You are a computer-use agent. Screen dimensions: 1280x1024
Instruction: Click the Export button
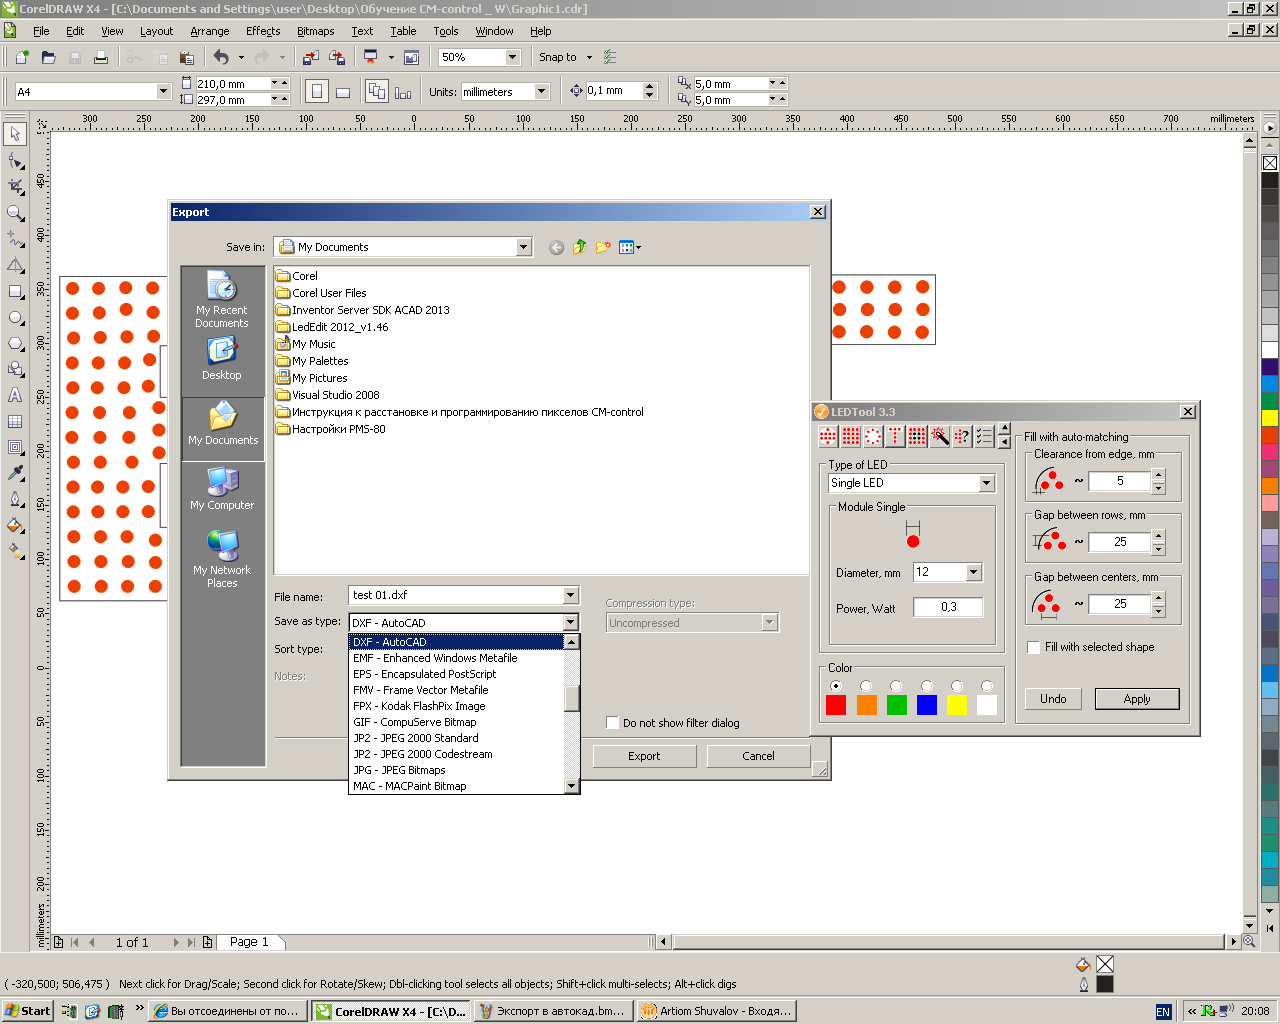pos(644,756)
